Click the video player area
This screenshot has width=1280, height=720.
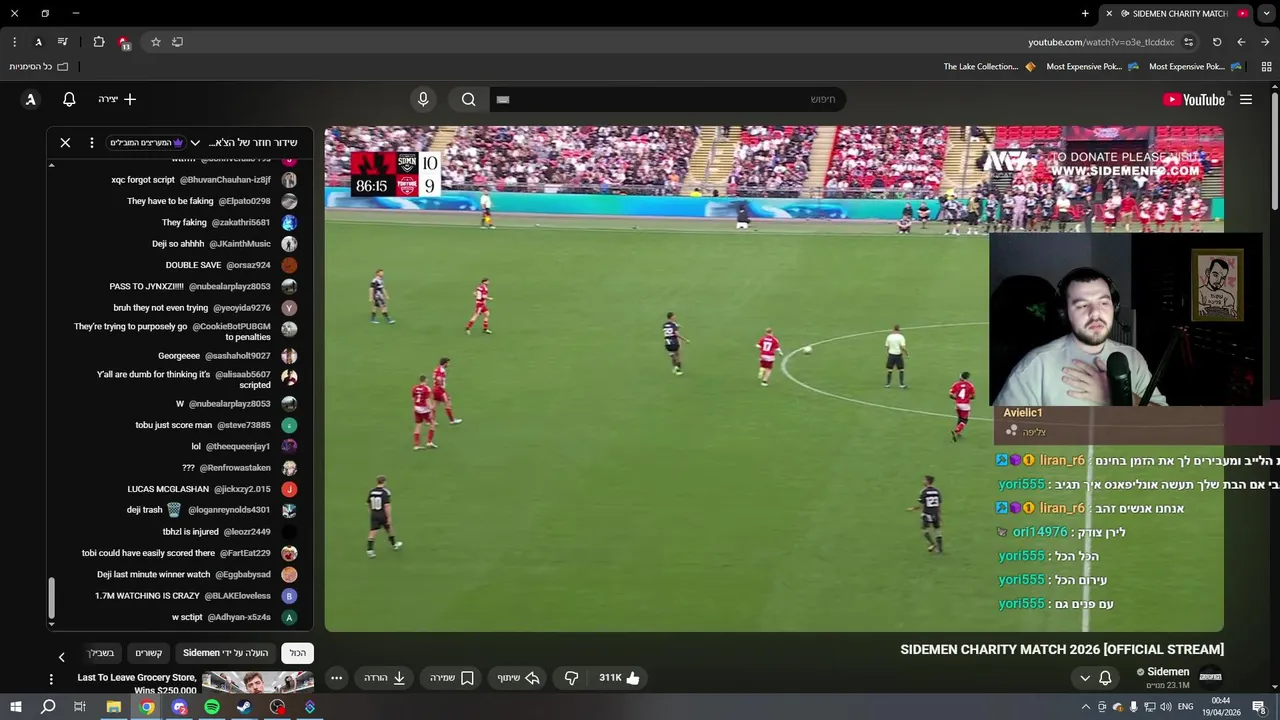(774, 379)
